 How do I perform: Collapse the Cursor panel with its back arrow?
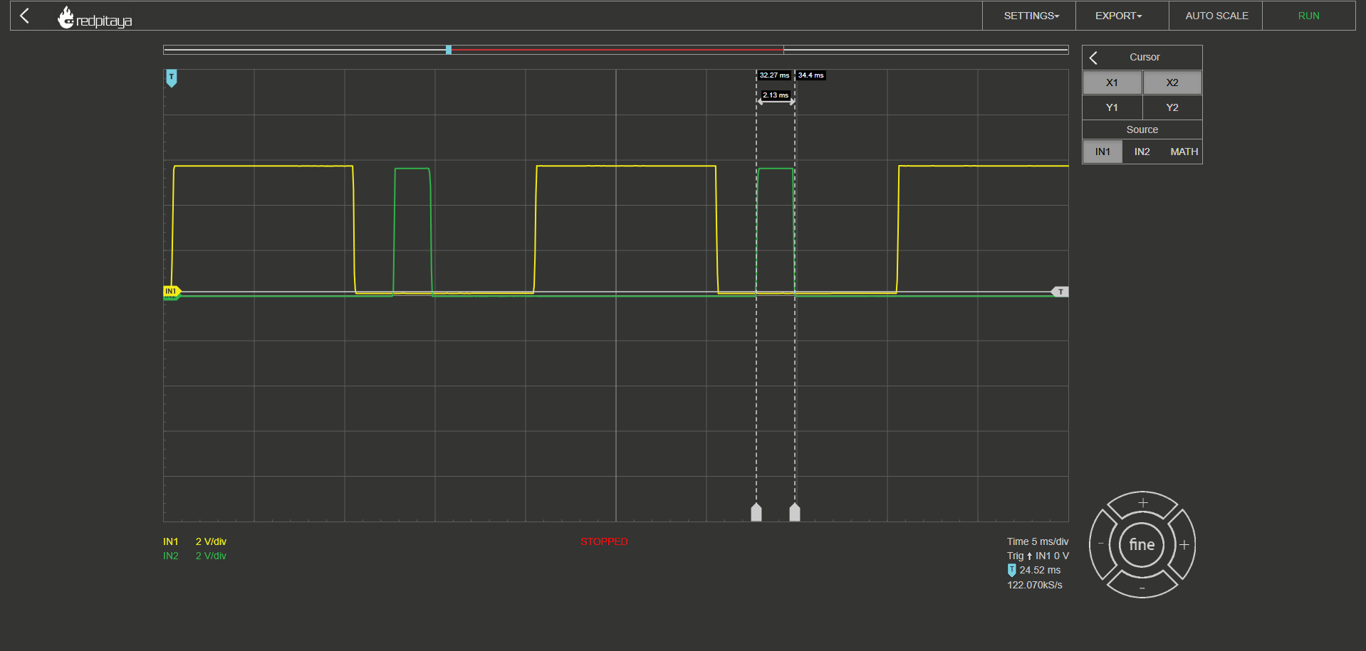pyautogui.click(x=1093, y=58)
